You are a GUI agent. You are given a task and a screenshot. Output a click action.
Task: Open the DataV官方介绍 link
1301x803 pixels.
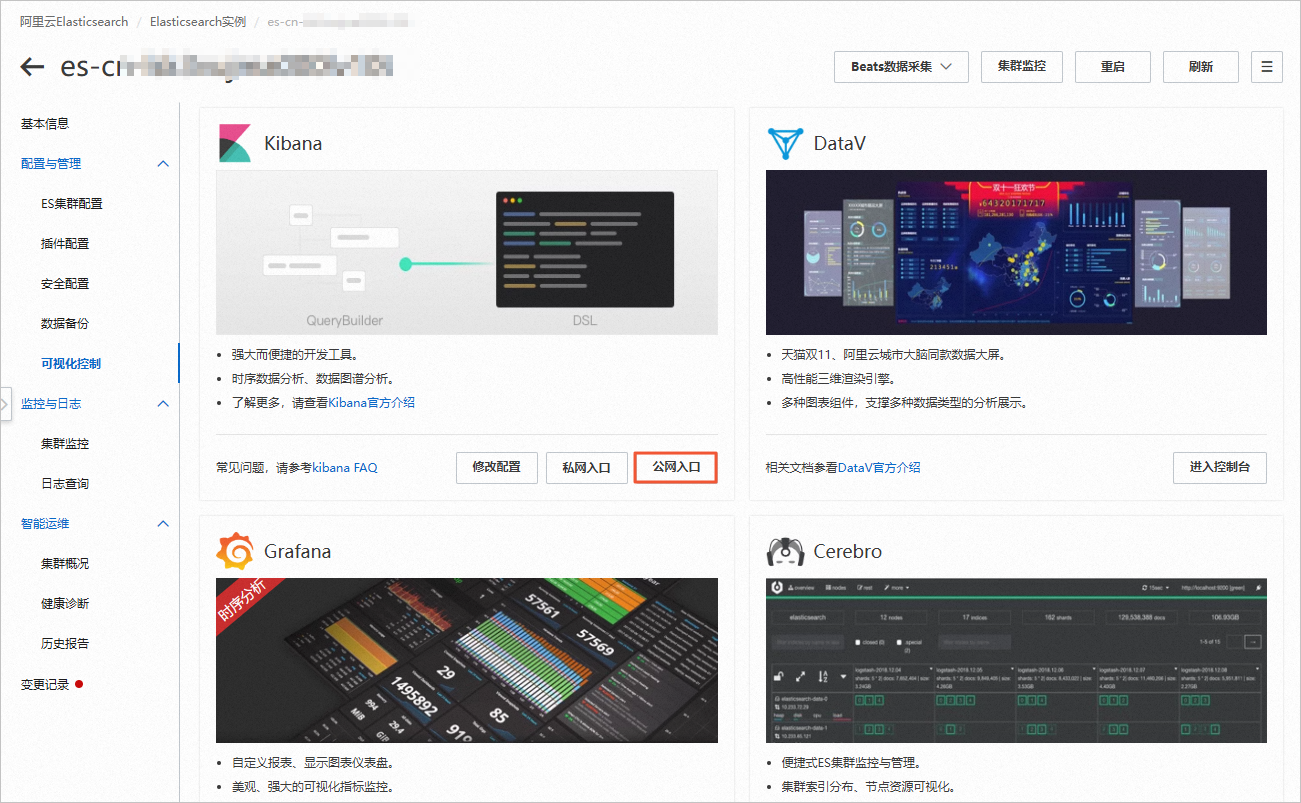(879, 468)
